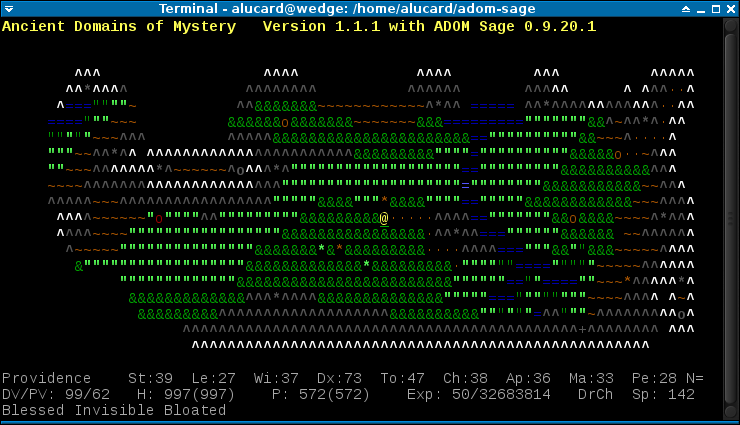Click the hit points 'H: 997(997)'
The height and width of the screenshot is (425, 740).
coord(185,394)
